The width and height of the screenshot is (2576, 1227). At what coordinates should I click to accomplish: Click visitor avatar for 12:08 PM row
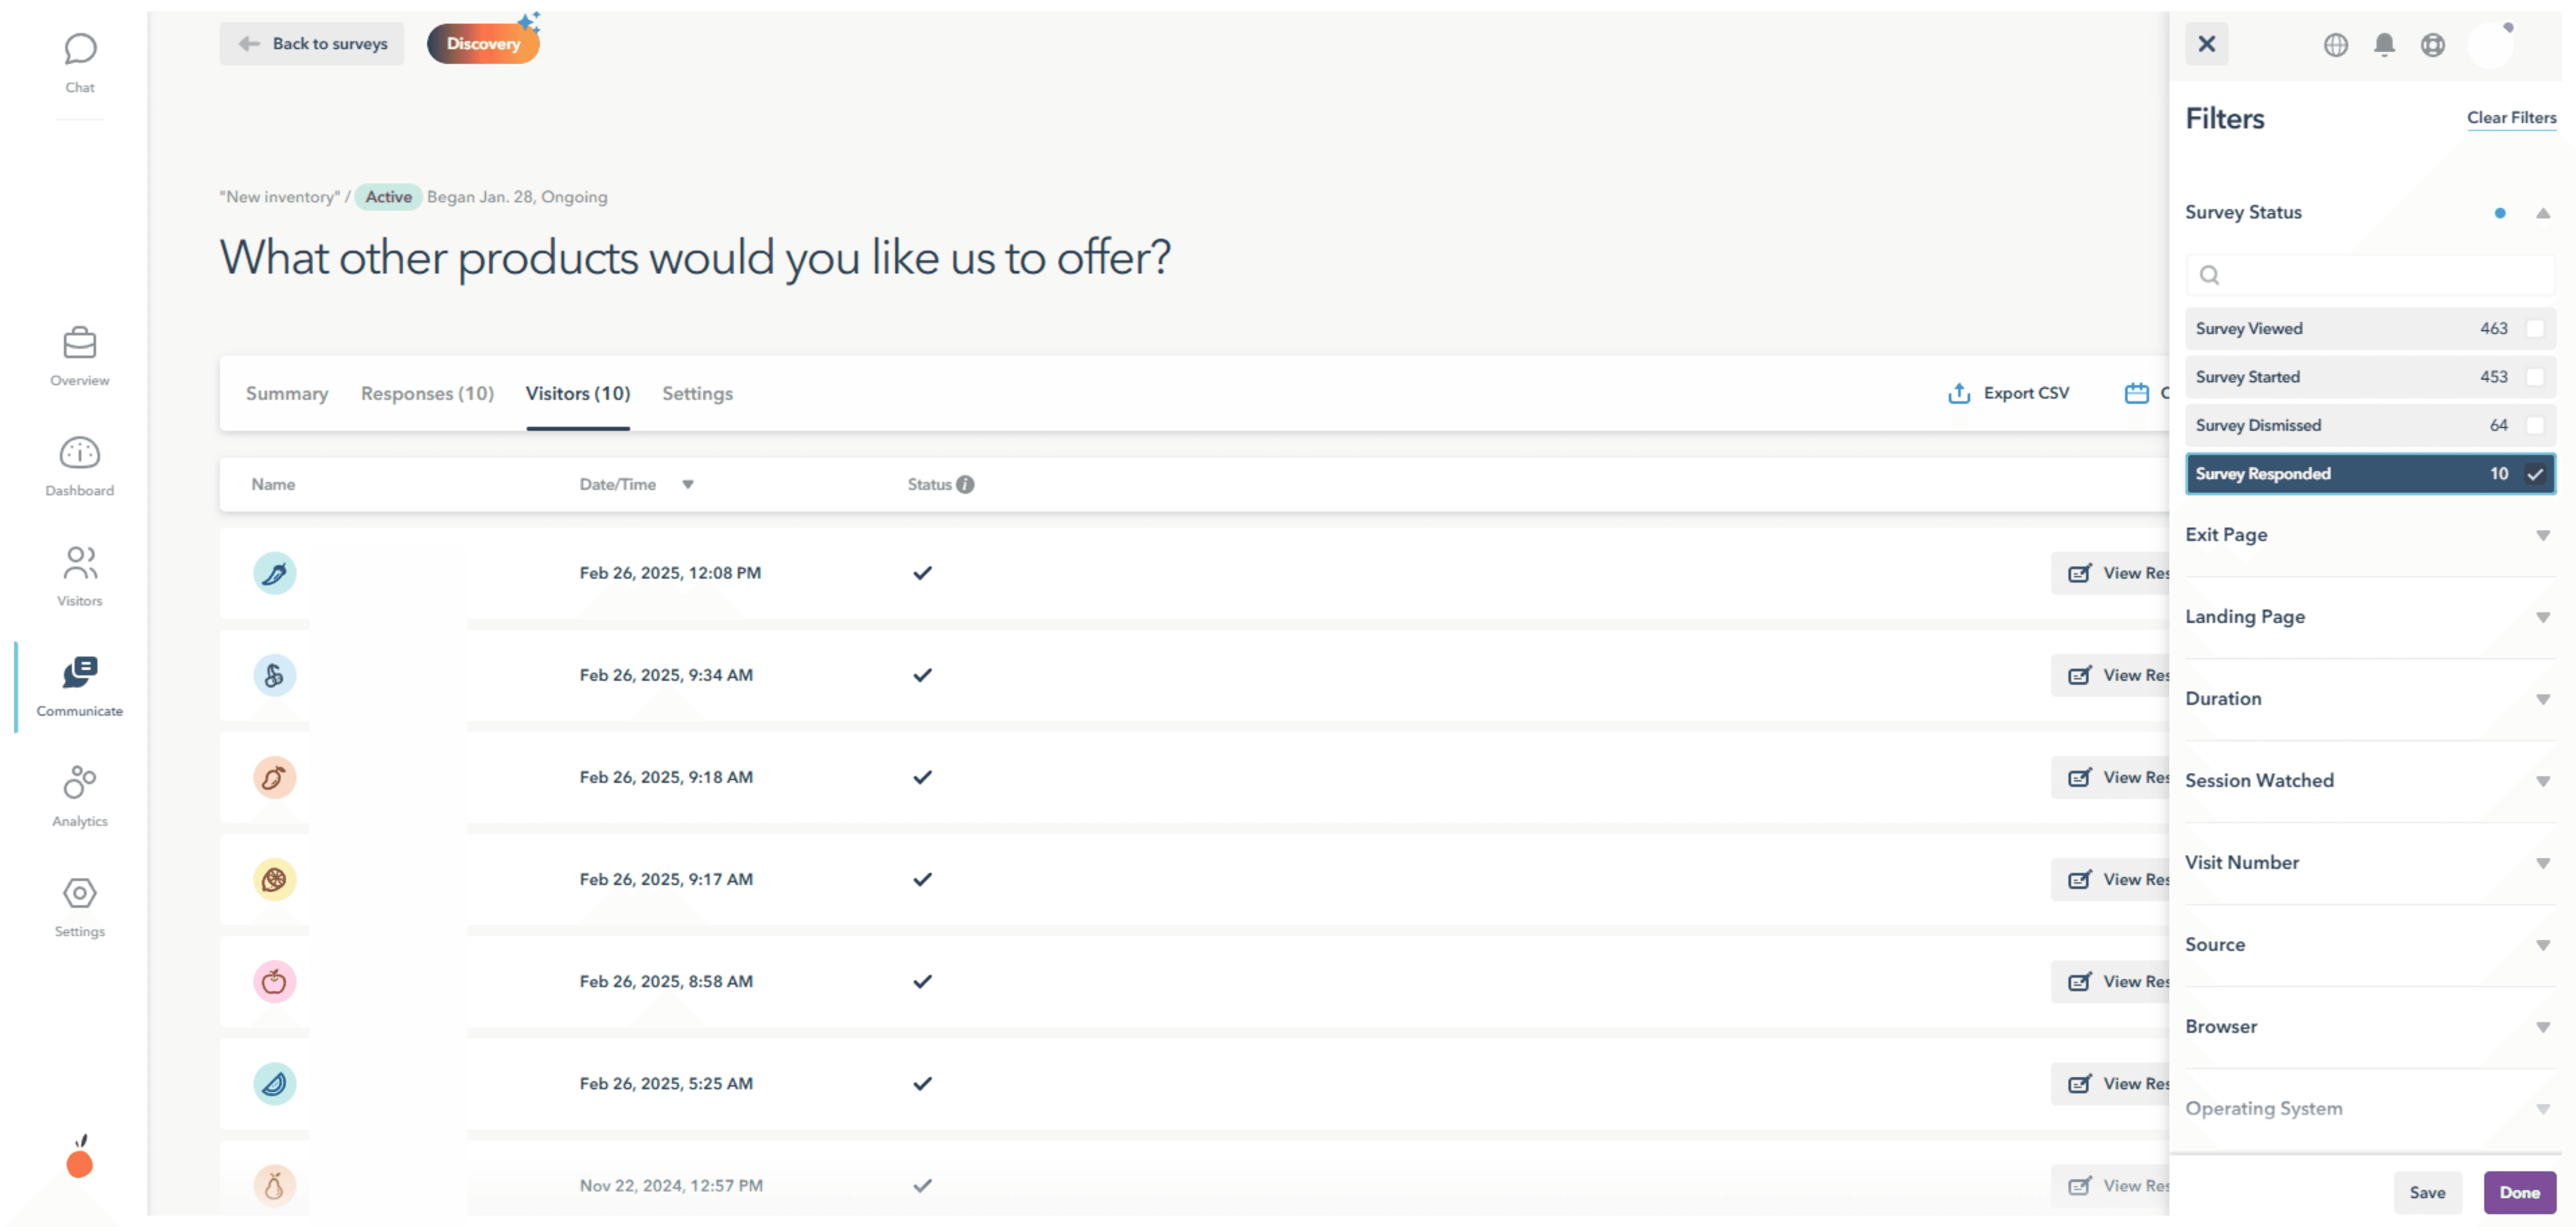point(274,573)
